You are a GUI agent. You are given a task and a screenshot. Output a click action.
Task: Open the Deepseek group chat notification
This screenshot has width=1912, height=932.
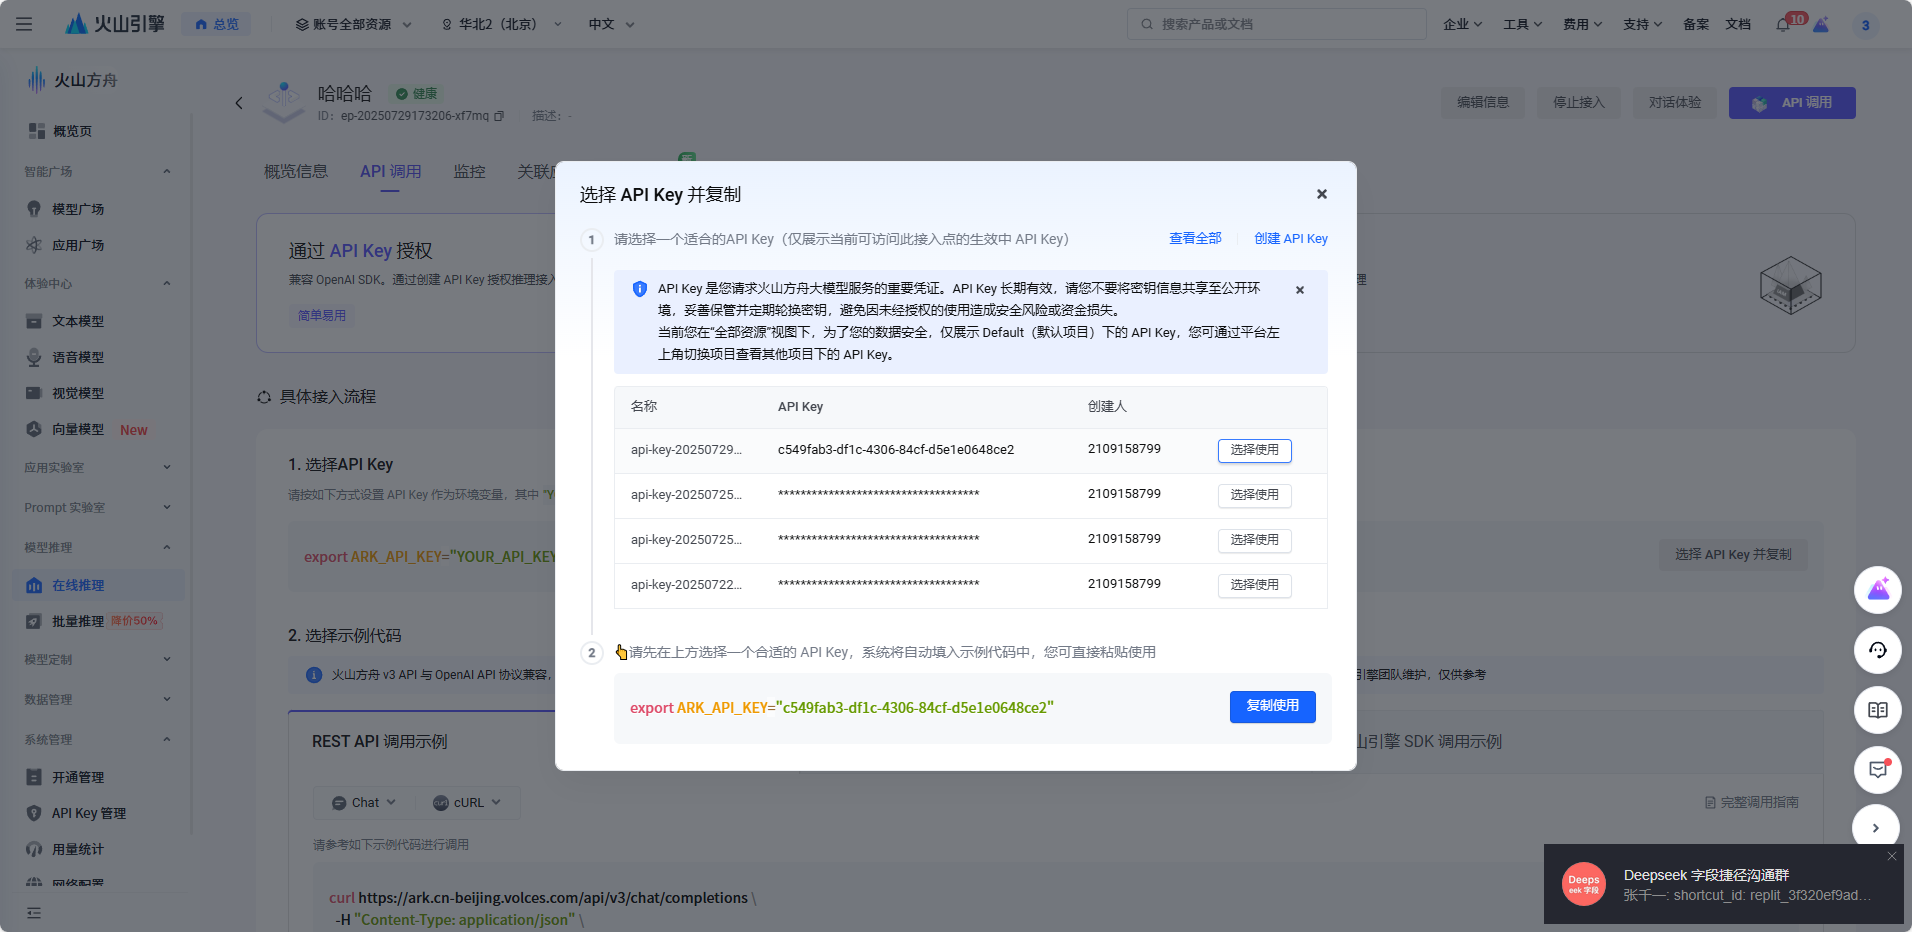point(1723,884)
